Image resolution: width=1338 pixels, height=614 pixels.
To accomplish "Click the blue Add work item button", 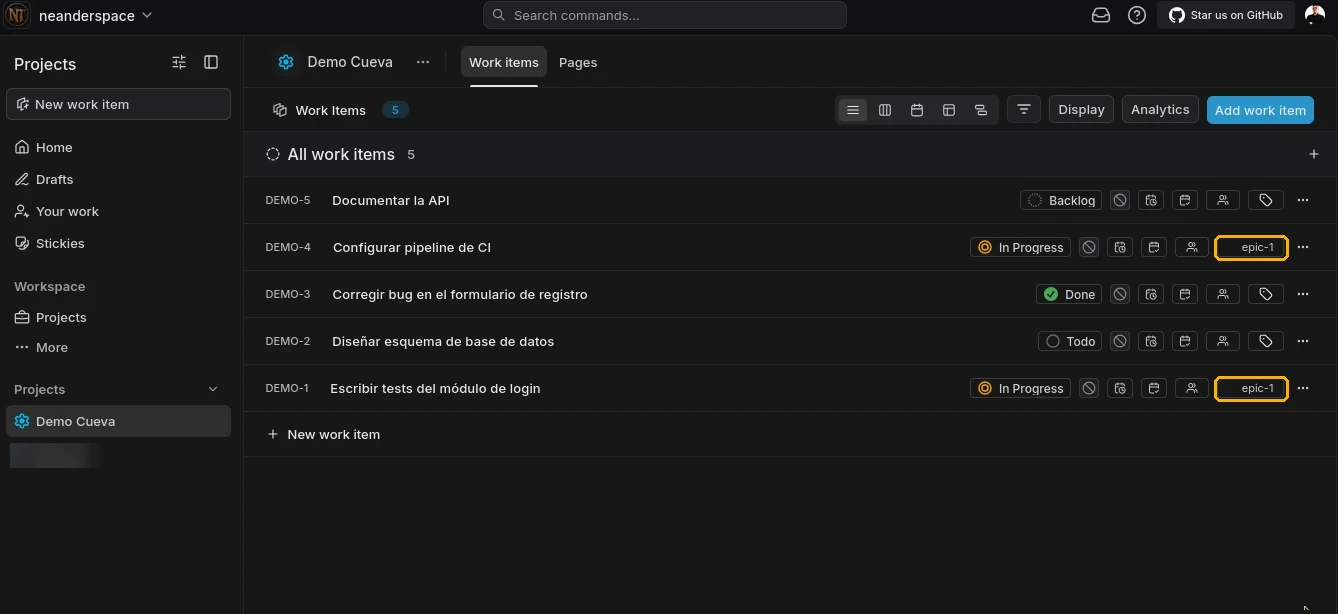I will (x=1260, y=110).
